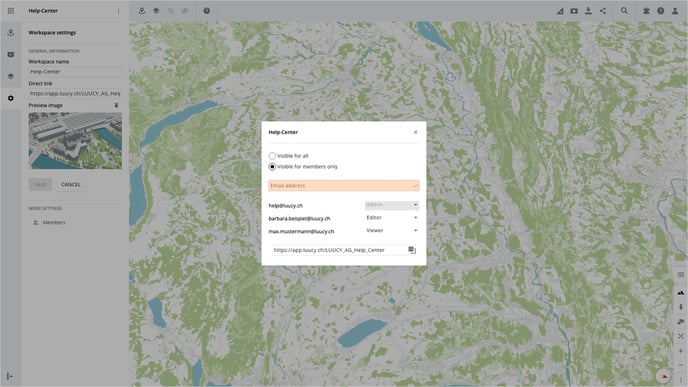The image size is (688, 387).
Task: Open the user account icon
Action: (675, 11)
